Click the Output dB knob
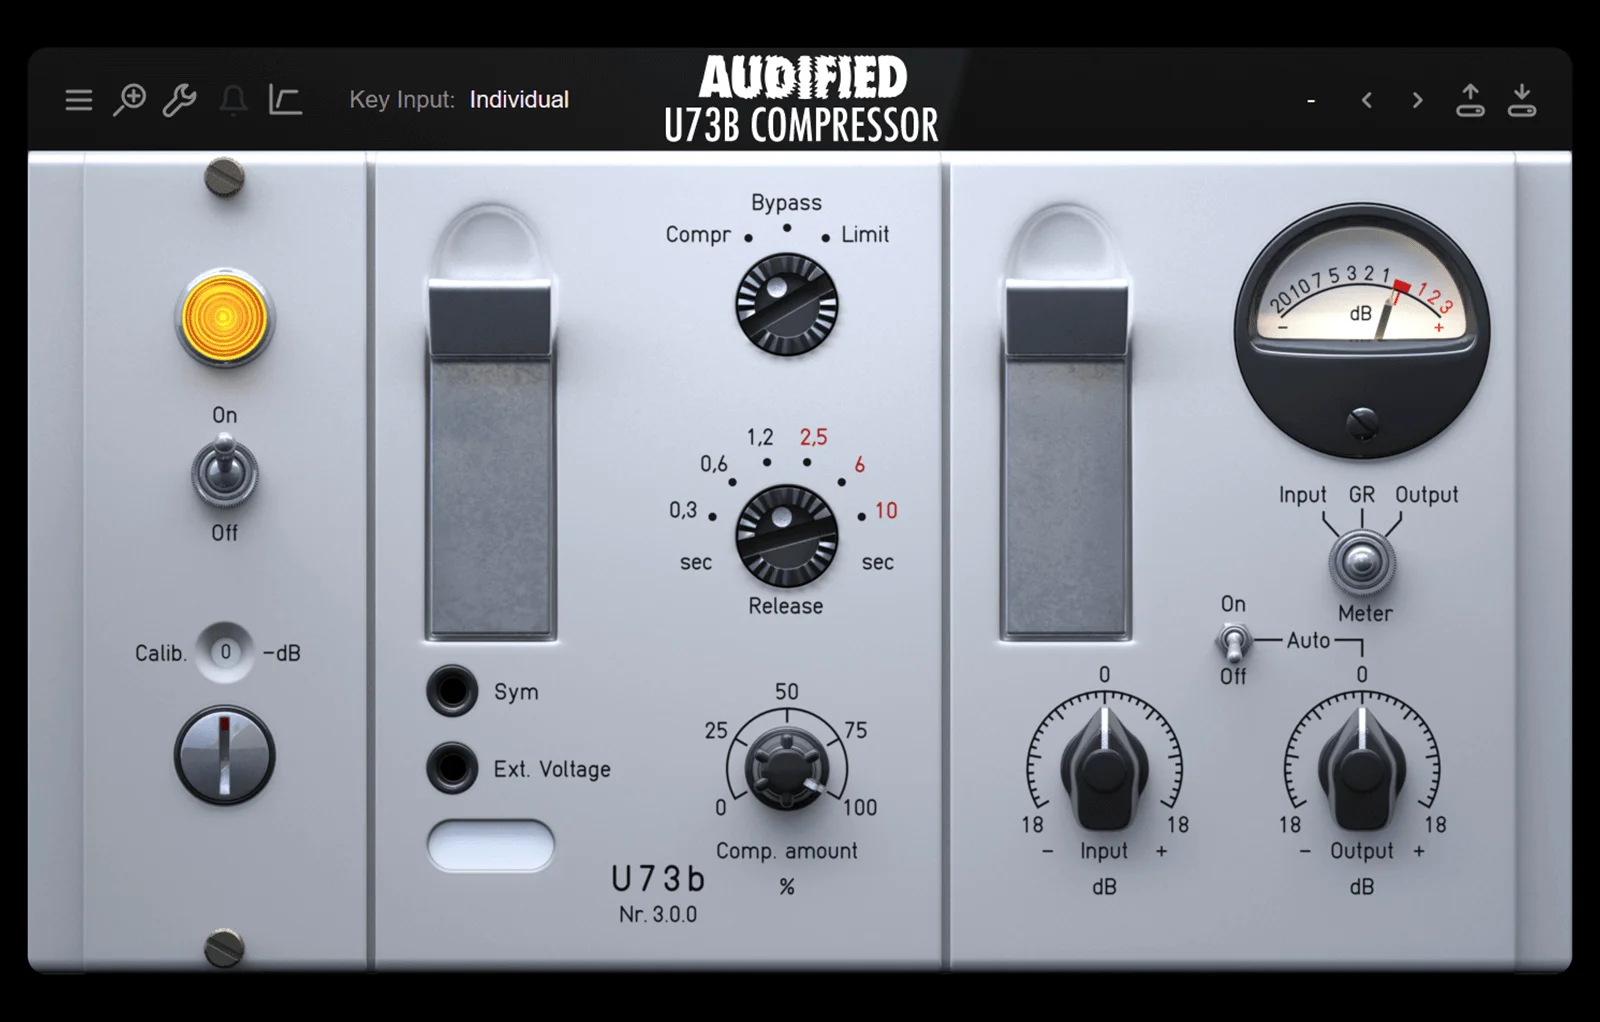 pyautogui.click(x=1361, y=768)
